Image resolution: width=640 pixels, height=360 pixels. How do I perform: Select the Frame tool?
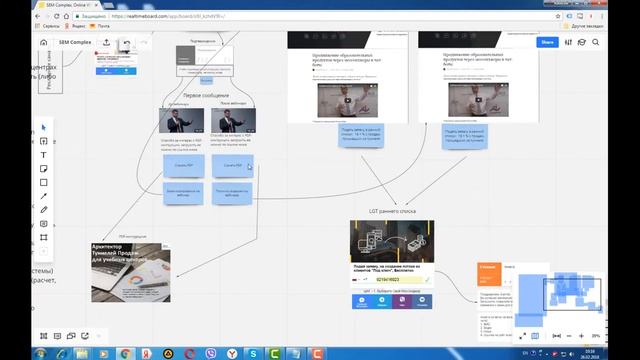coord(44,237)
